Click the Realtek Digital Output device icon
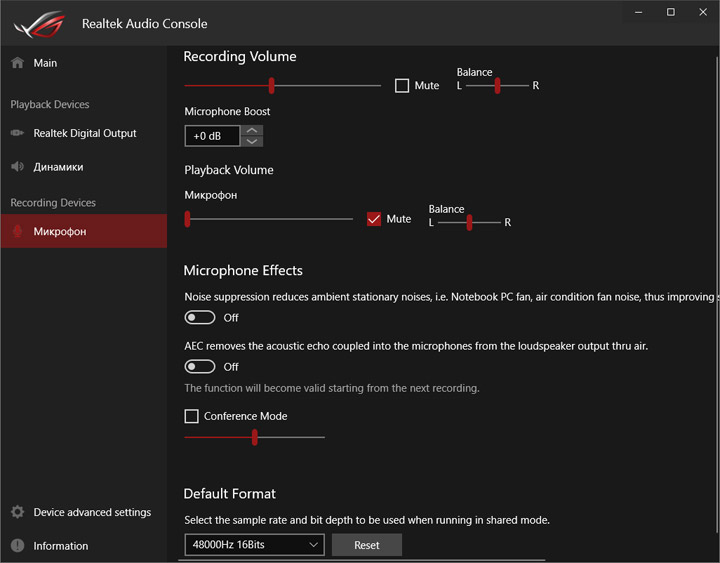Viewport: 720px width, 563px height. point(17,133)
